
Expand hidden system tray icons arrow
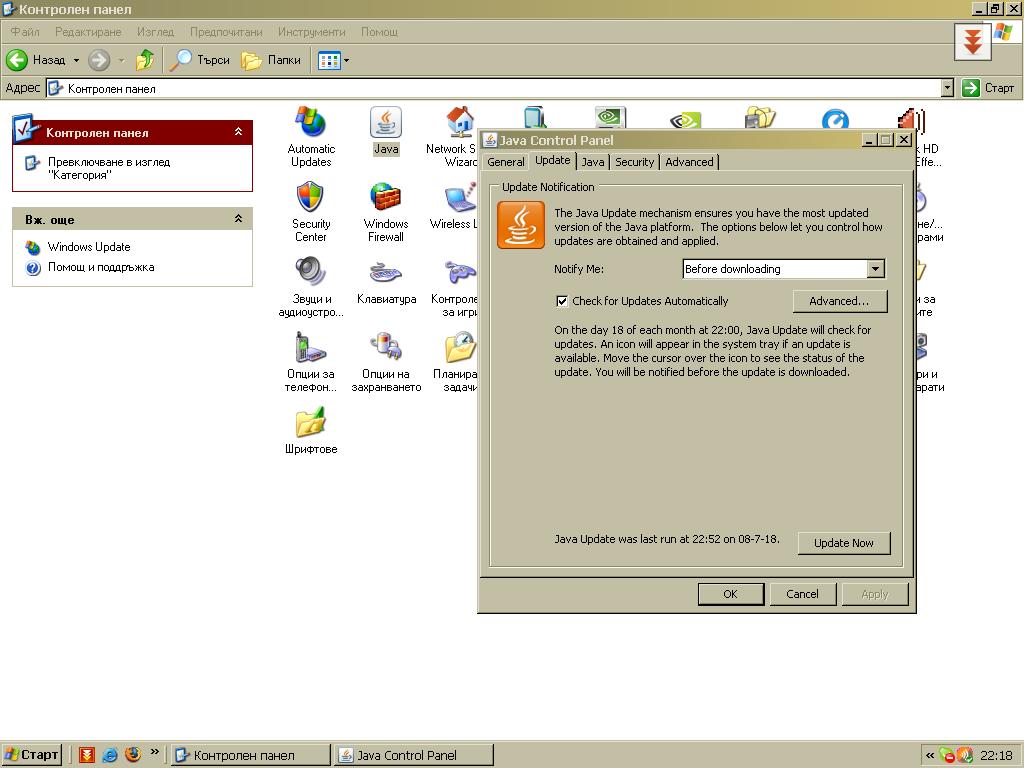(929, 756)
